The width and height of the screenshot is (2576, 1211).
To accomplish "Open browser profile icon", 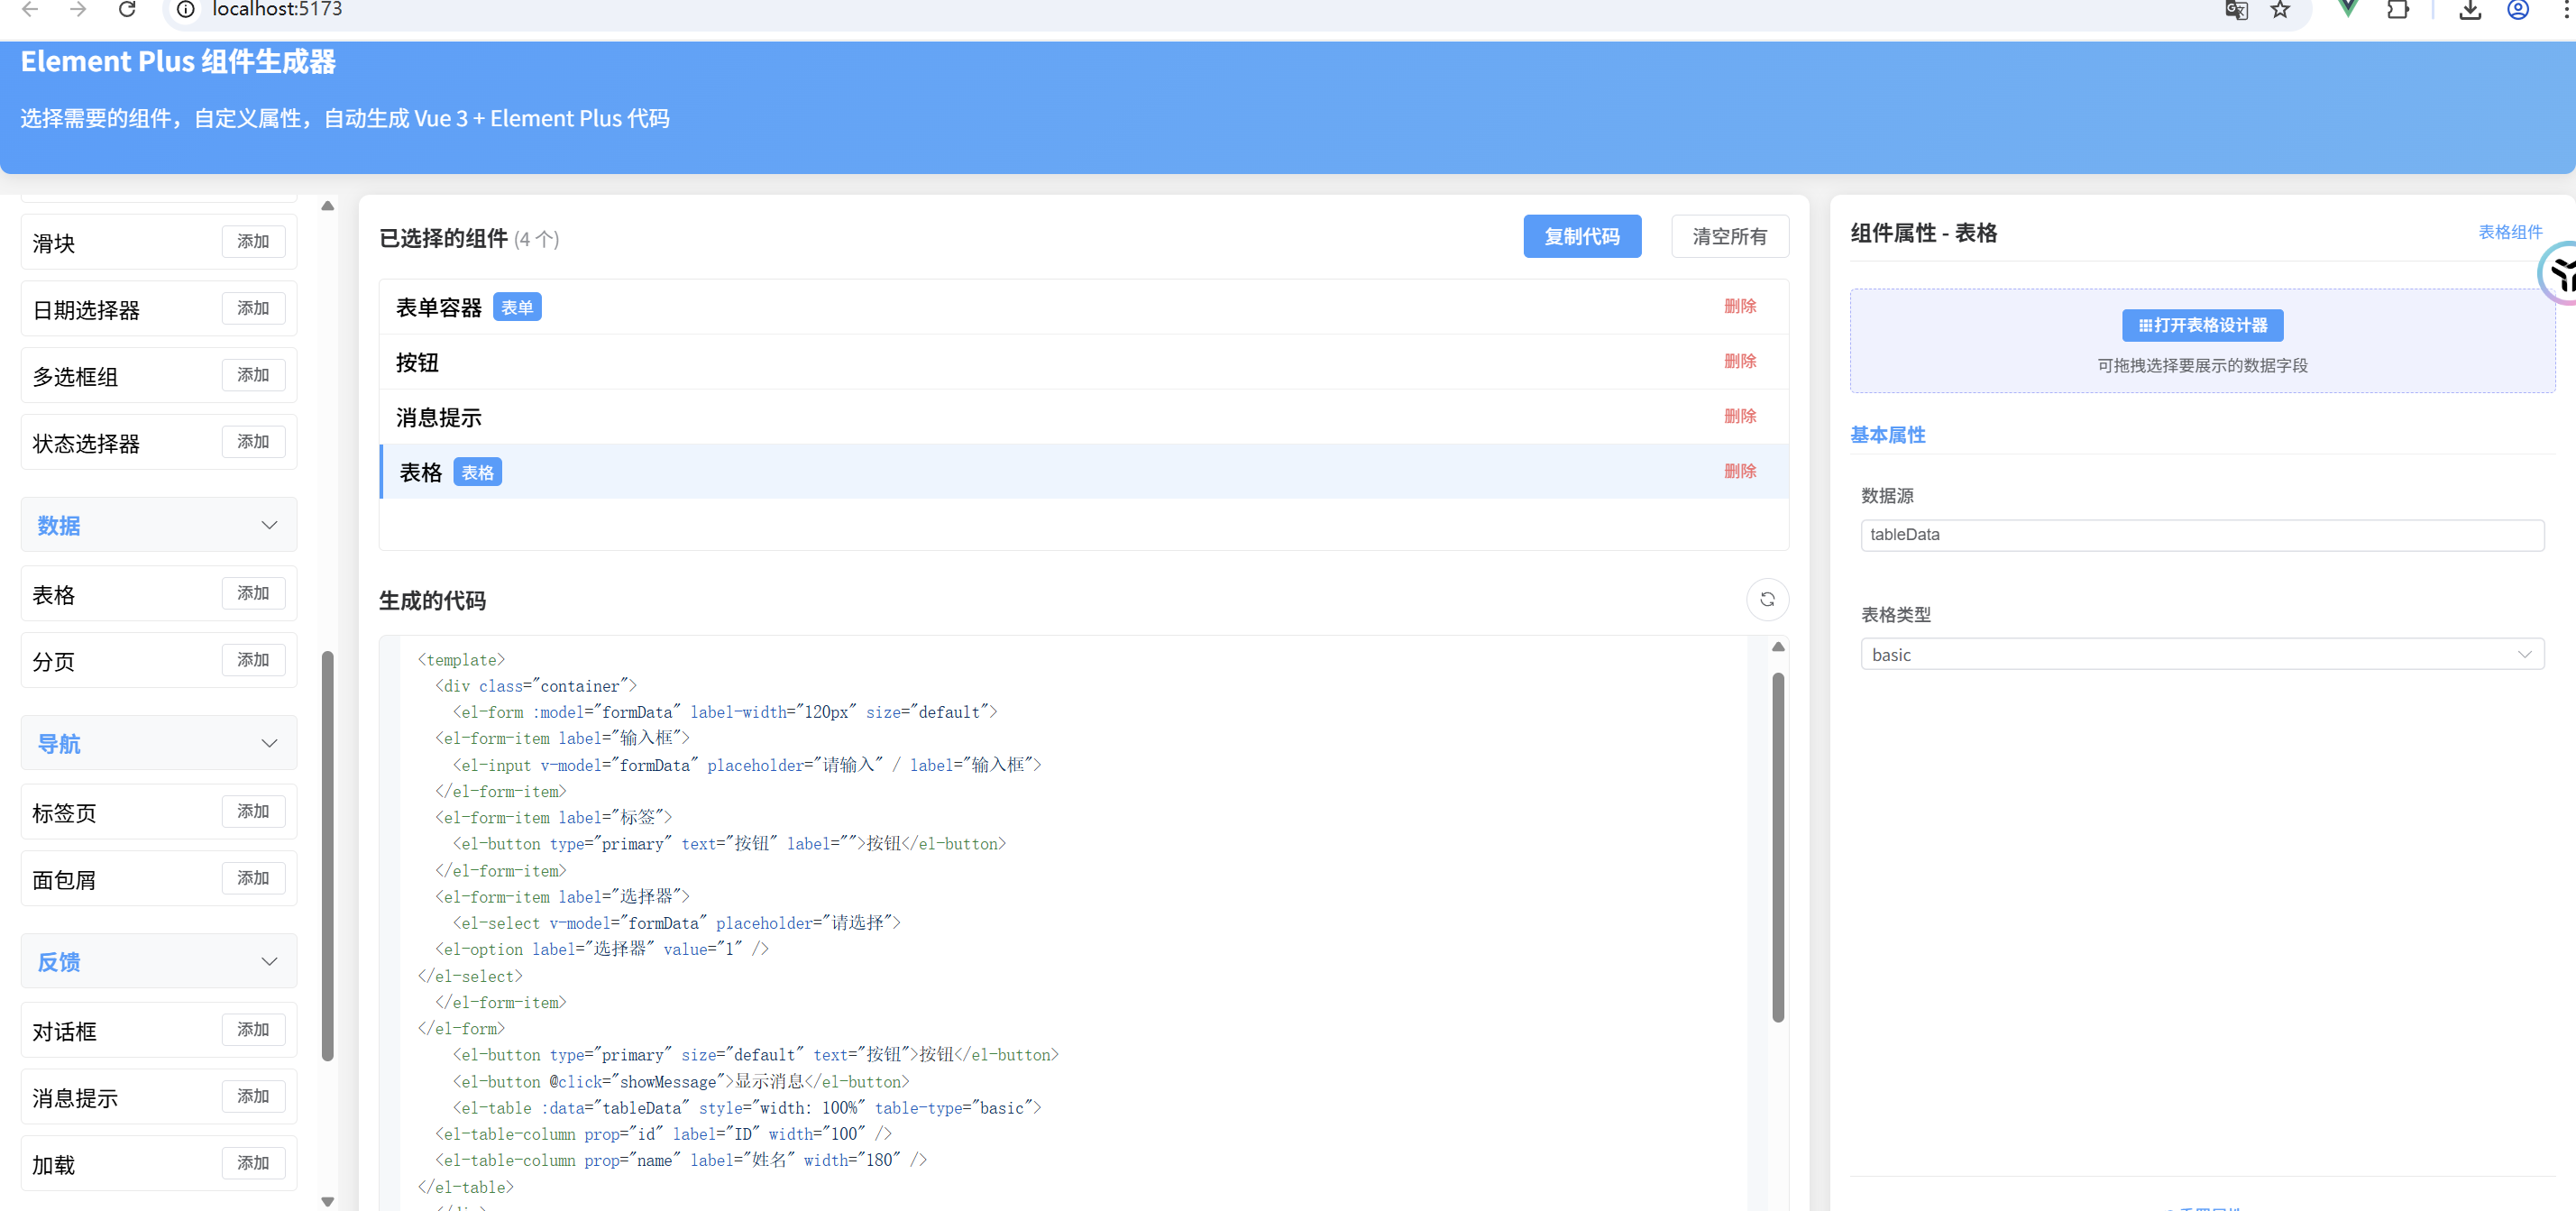I will tap(2517, 10).
